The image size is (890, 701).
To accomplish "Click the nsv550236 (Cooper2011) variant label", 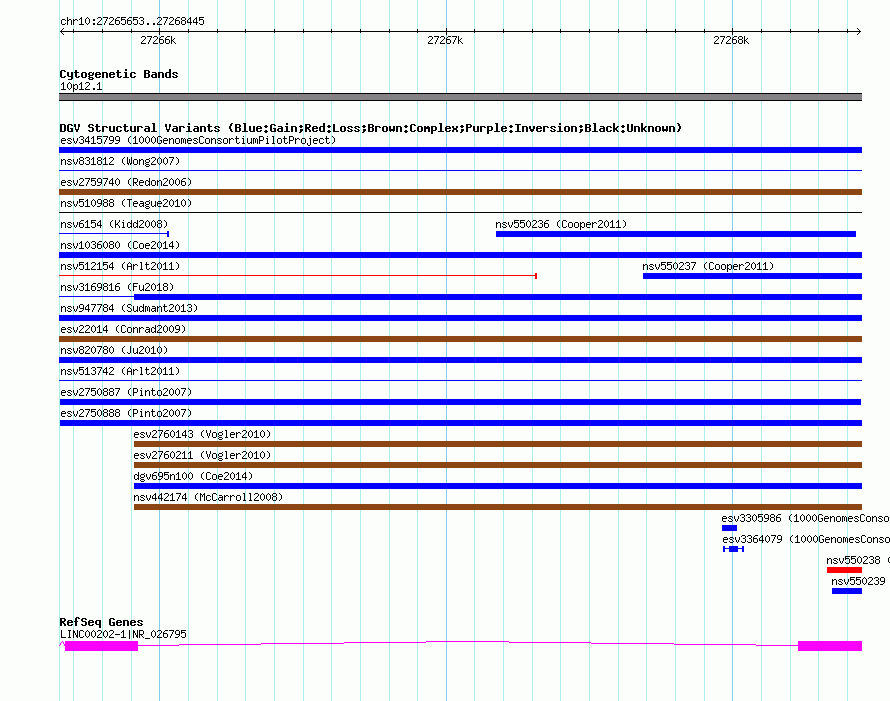I will coord(561,224).
